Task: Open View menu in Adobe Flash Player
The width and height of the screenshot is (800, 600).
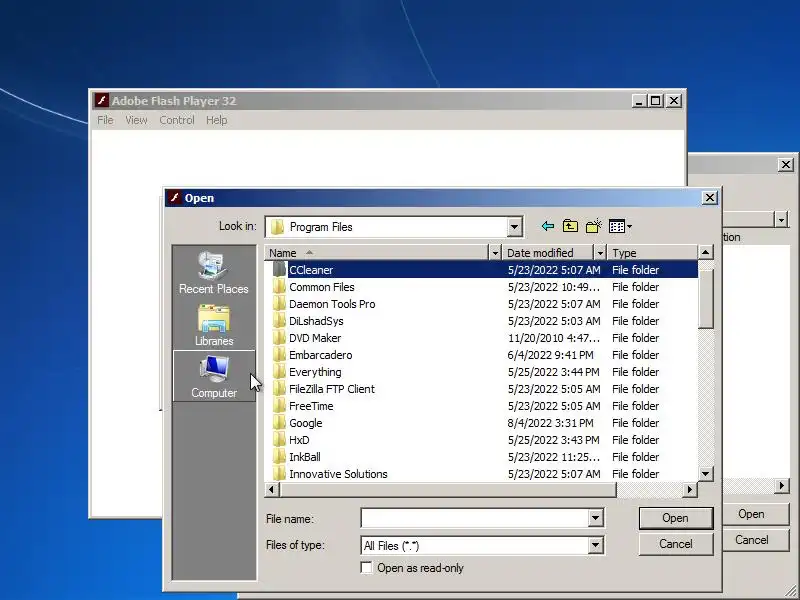Action: click(x=136, y=120)
